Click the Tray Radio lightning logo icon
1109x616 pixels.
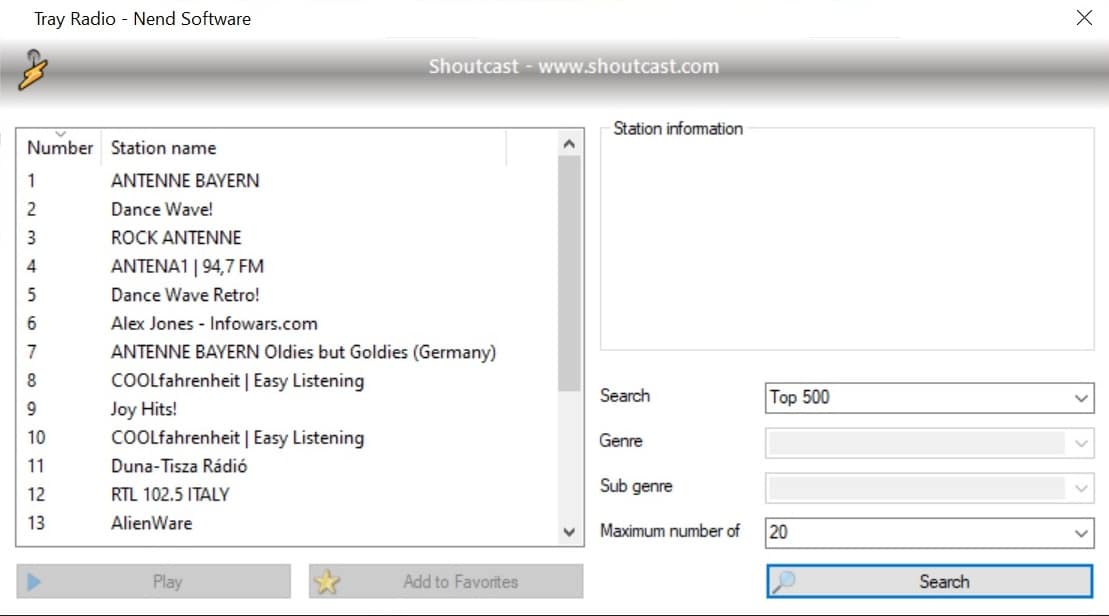click(33, 68)
